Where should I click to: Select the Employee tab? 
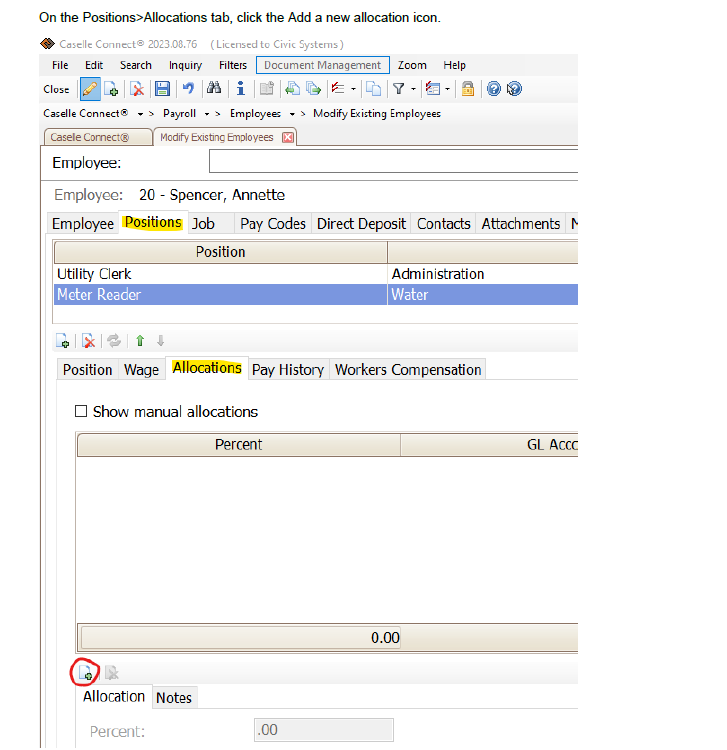click(83, 223)
